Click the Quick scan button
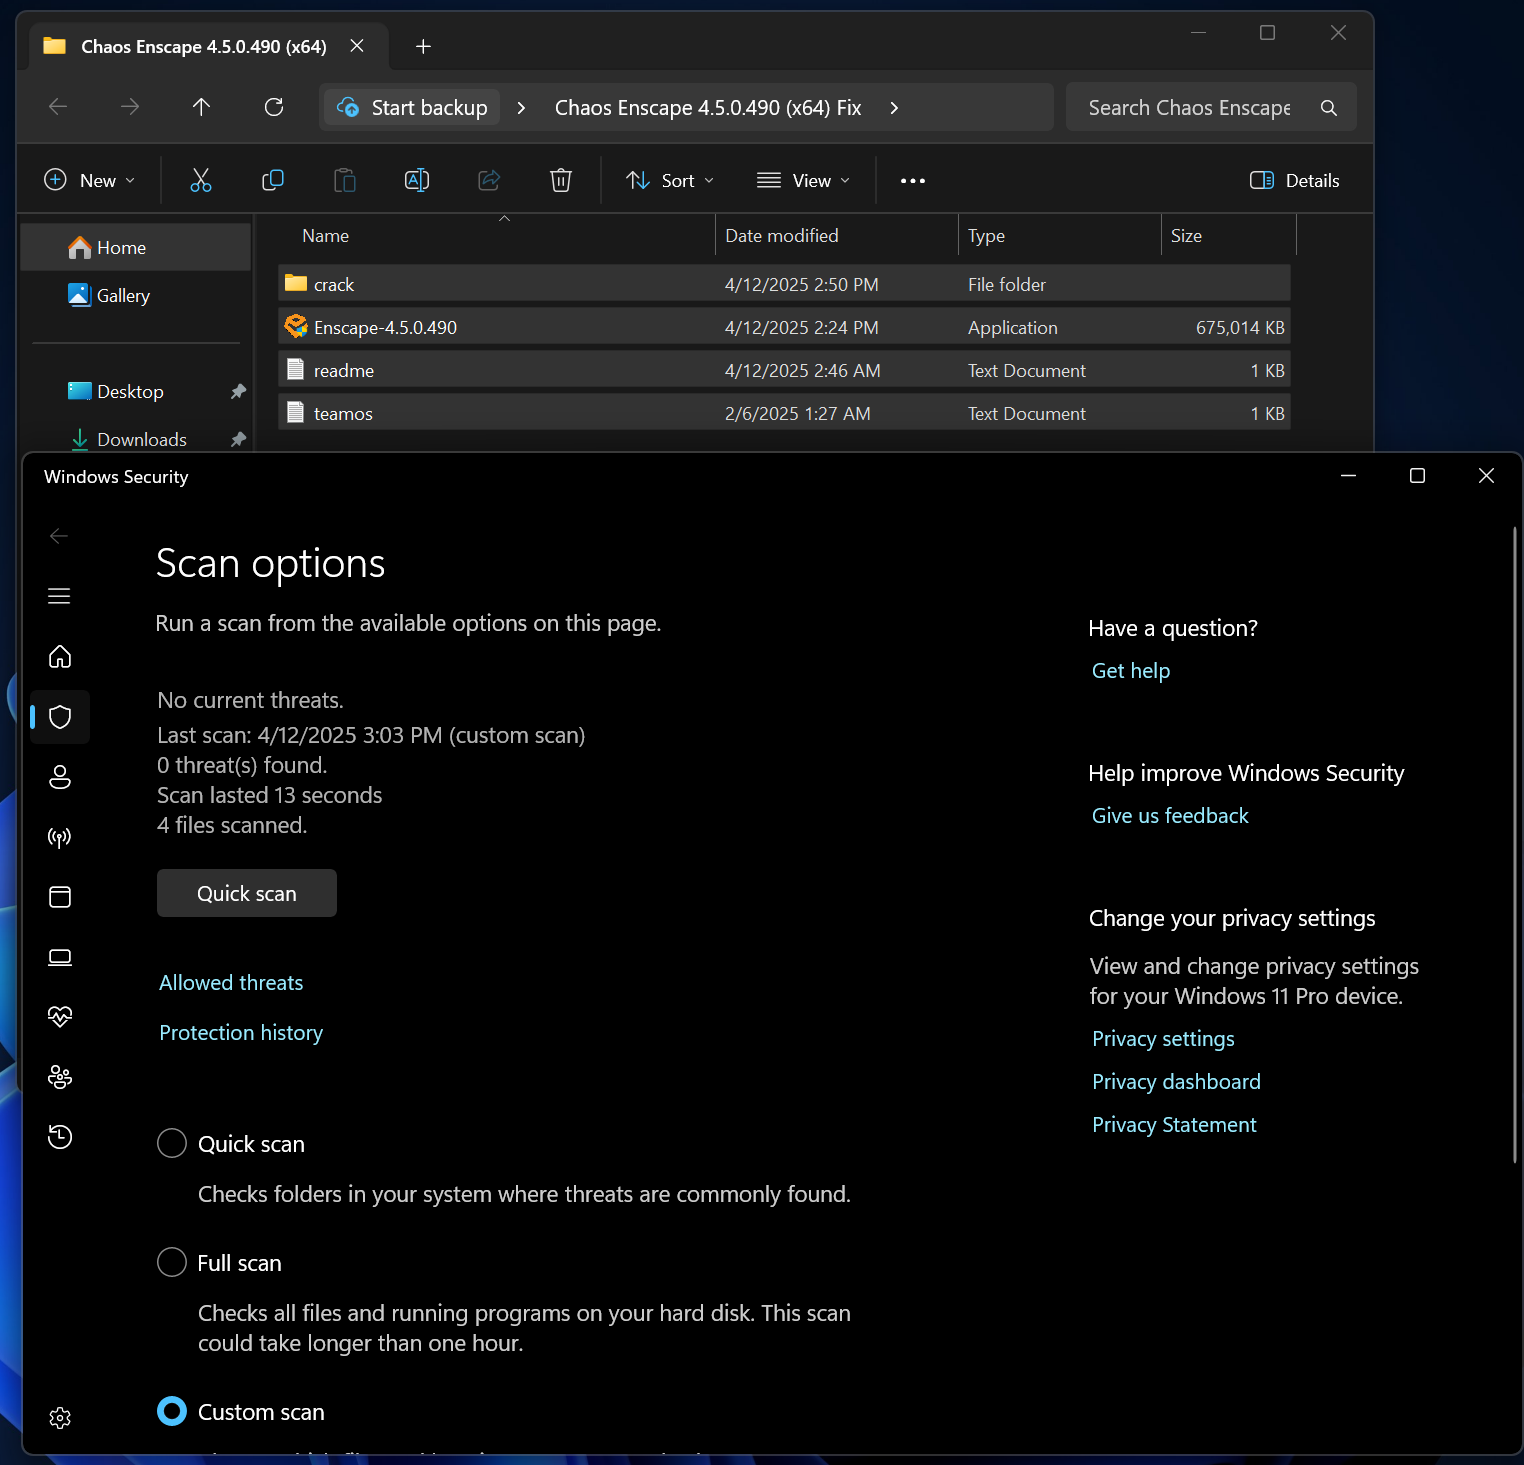 tap(247, 893)
